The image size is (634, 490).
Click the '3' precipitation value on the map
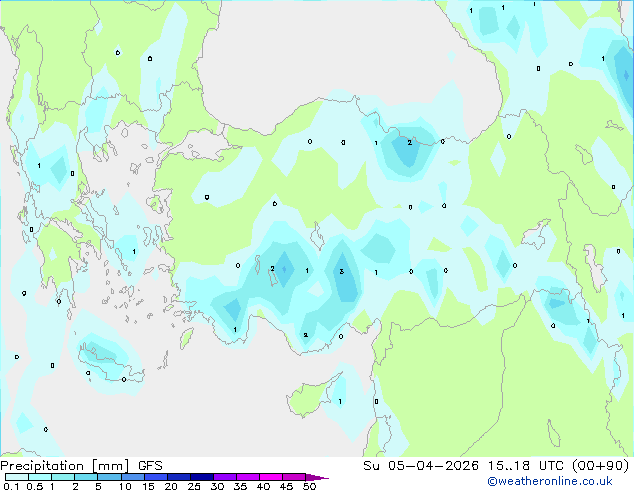[342, 271]
